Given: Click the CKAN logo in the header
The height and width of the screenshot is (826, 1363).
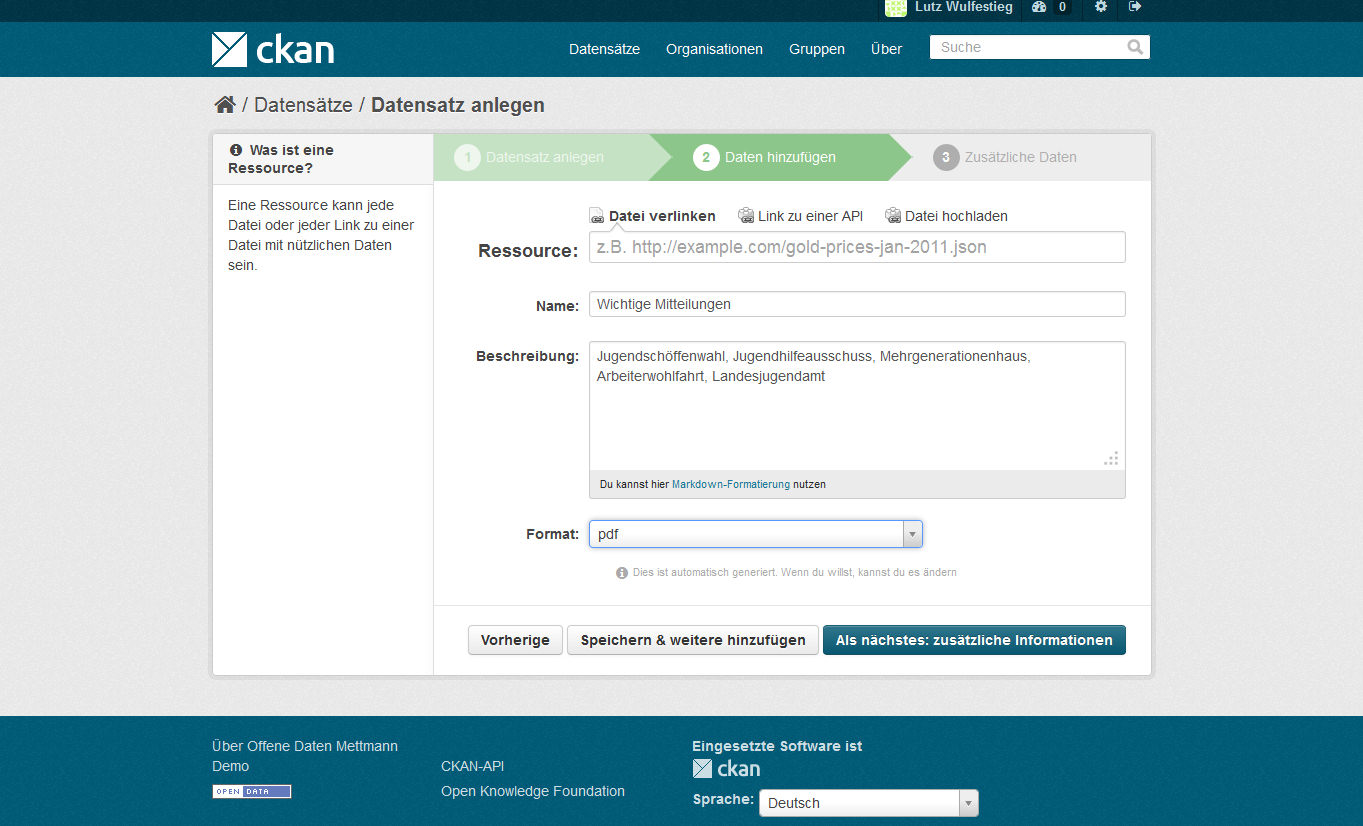Looking at the screenshot, I should click(273, 49).
